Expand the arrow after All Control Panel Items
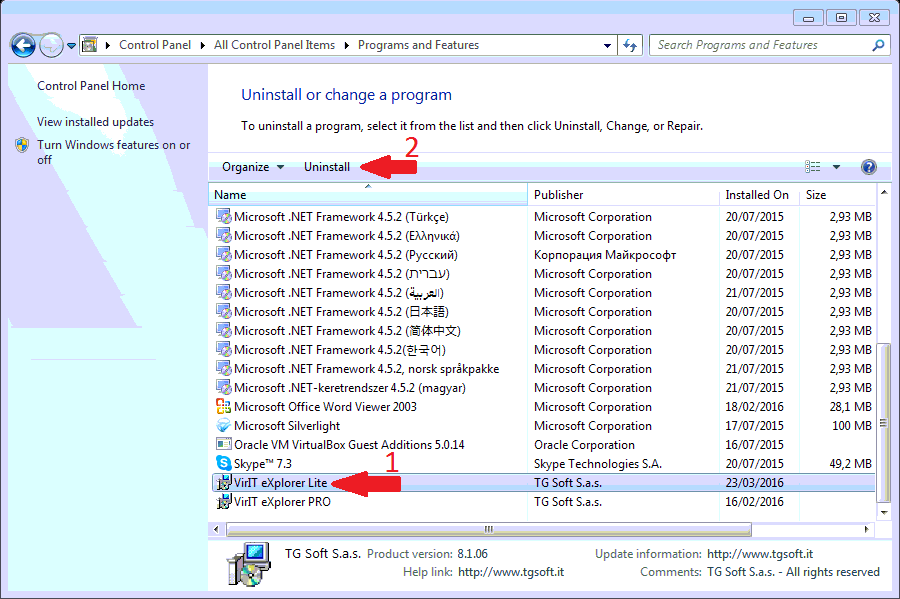Viewport: 900px width, 599px height. coord(347,45)
